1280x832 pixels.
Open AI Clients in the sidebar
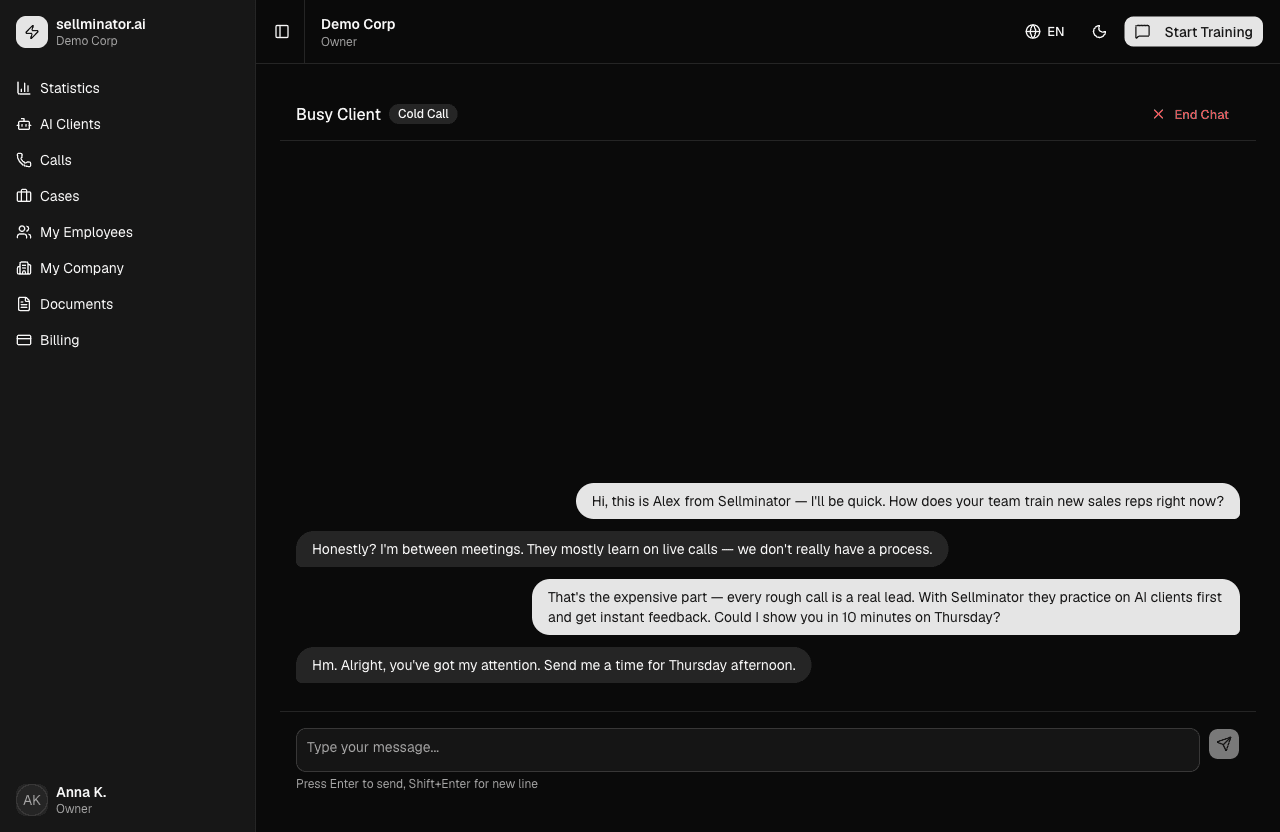pyautogui.click(x=128, y=124)
